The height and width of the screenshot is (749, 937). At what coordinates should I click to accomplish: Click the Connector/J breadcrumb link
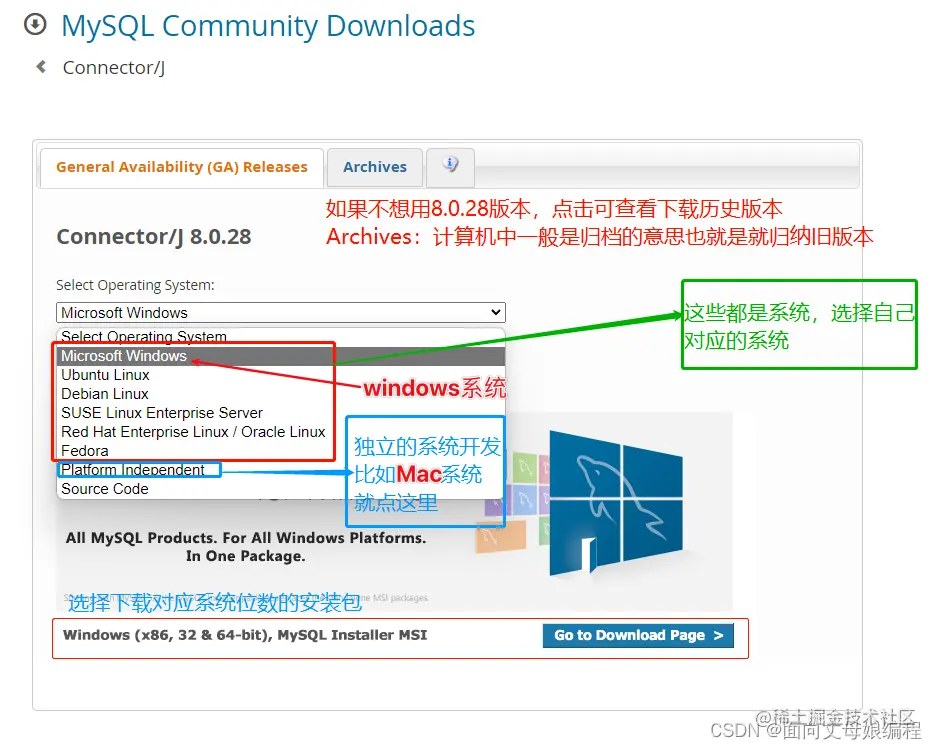pos(114,68)
